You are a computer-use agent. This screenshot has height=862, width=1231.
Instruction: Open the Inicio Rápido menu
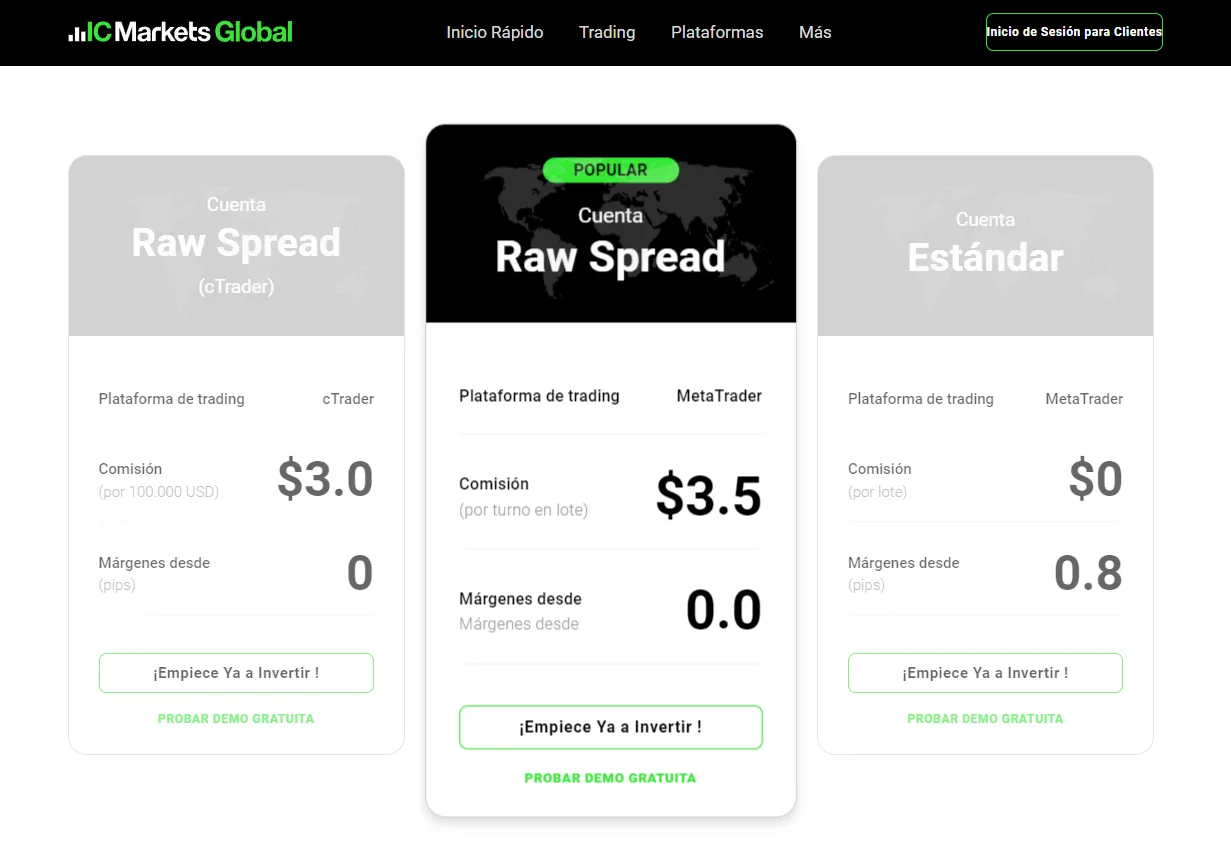(495, 32)
